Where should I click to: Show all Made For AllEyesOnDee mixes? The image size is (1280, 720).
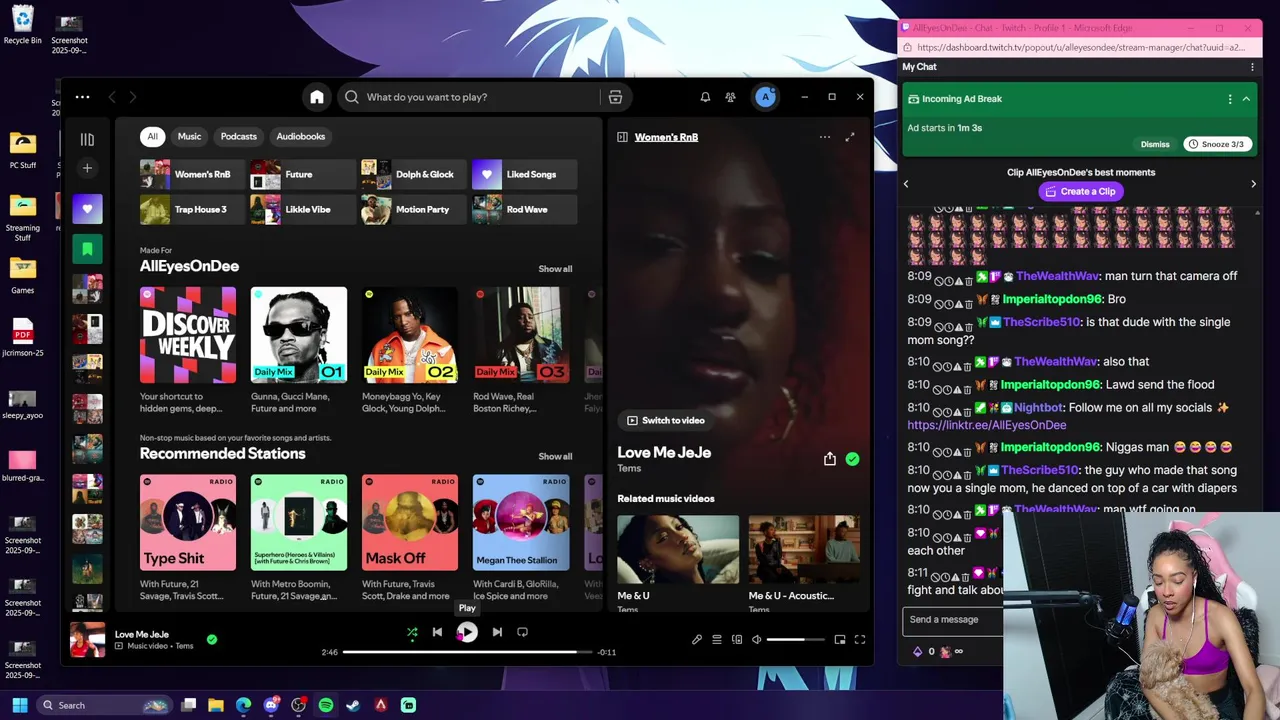pos(555,269)
